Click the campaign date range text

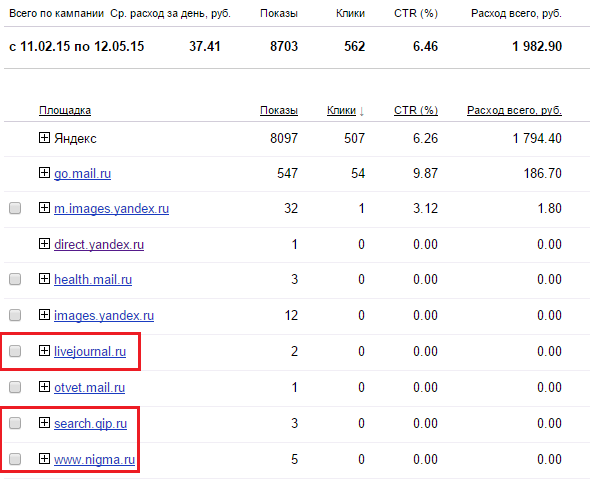coord(77,47)
